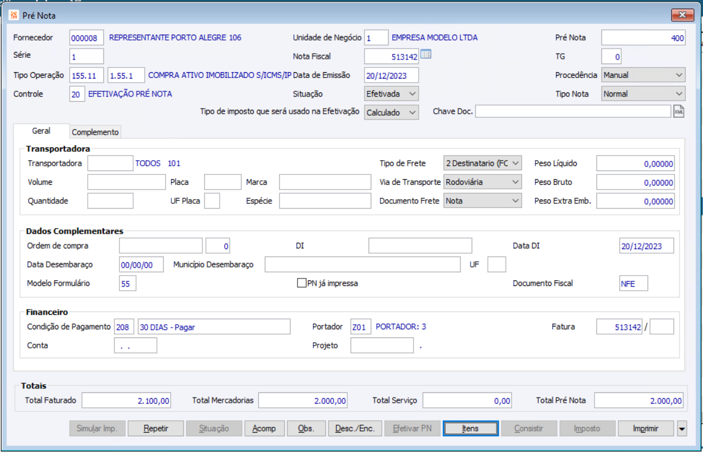Click the Portador code field

point(361,327)
